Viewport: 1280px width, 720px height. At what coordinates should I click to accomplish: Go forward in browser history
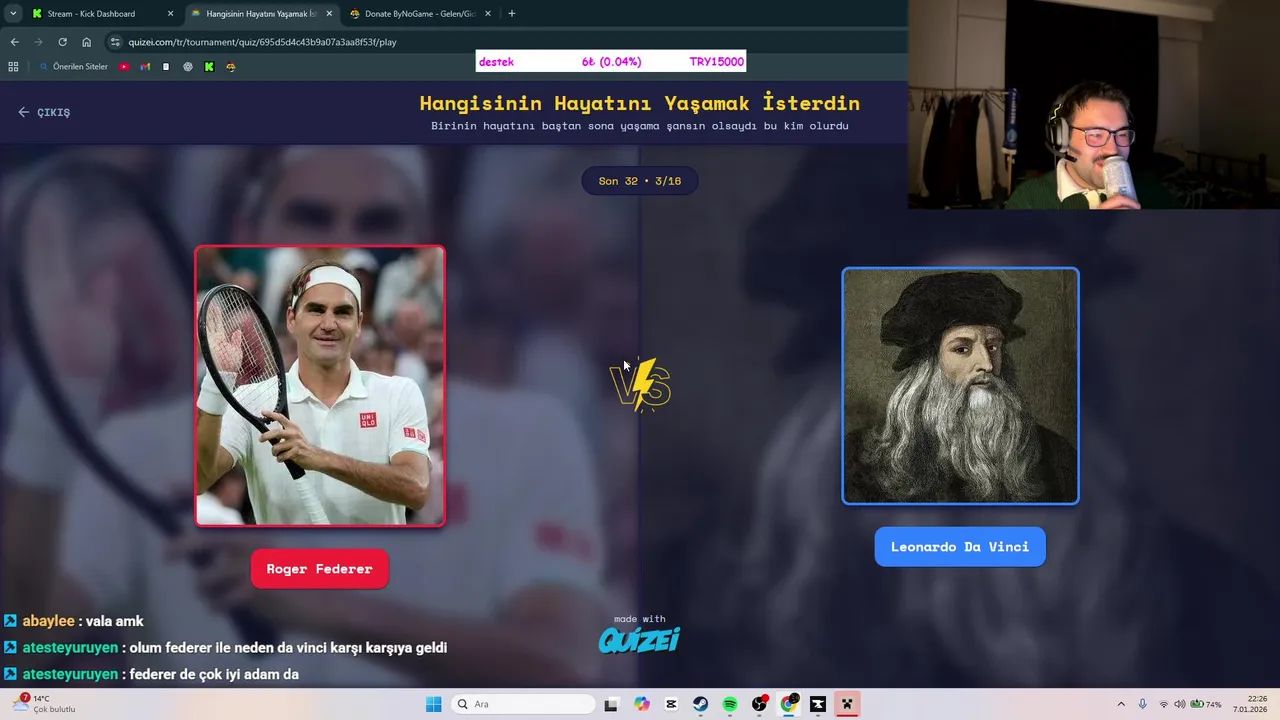[38, 42]
